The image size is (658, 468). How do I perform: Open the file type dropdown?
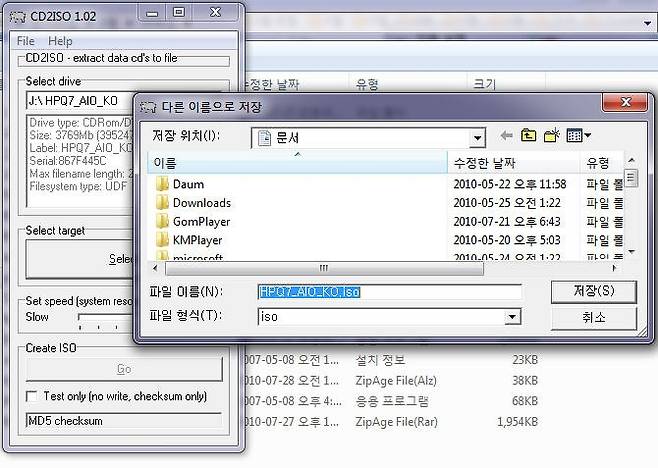point(512,317)
